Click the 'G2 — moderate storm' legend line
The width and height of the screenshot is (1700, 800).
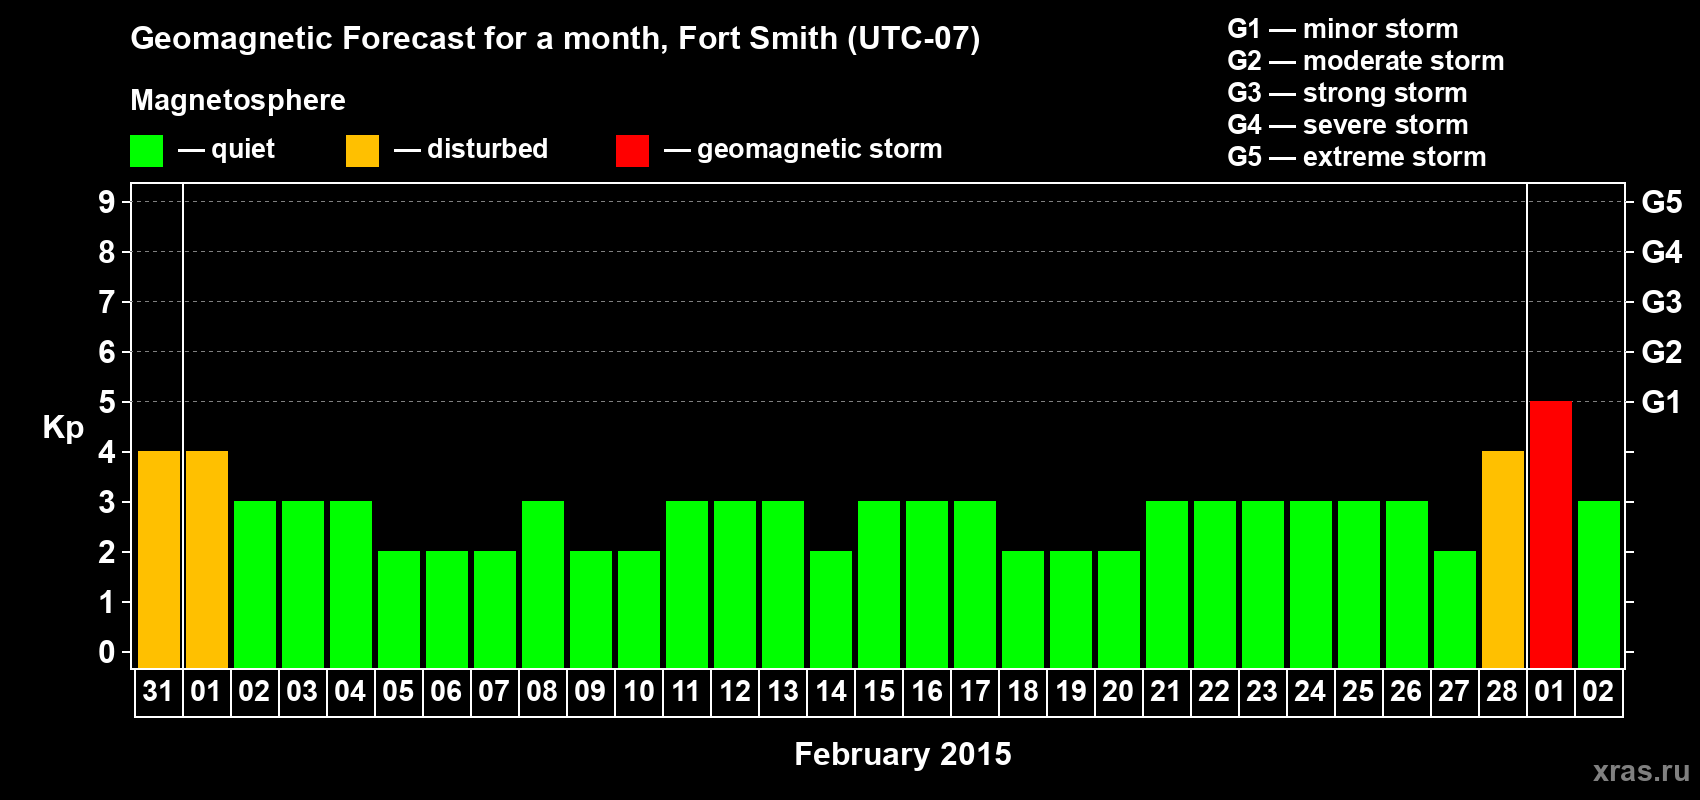coord(1366,61)
